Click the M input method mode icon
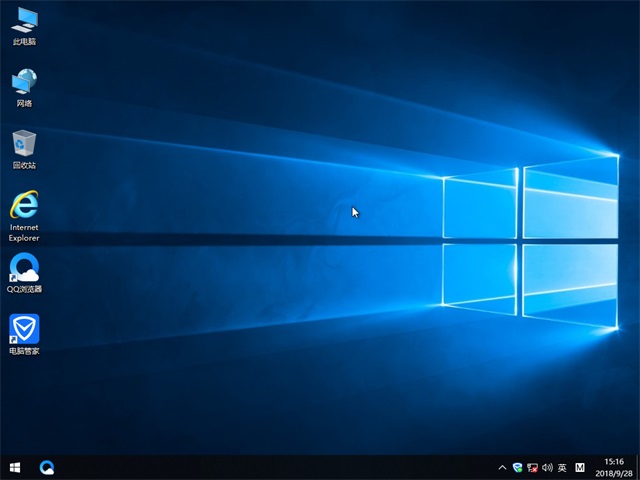The image size is (640, 480). [580, 467]
